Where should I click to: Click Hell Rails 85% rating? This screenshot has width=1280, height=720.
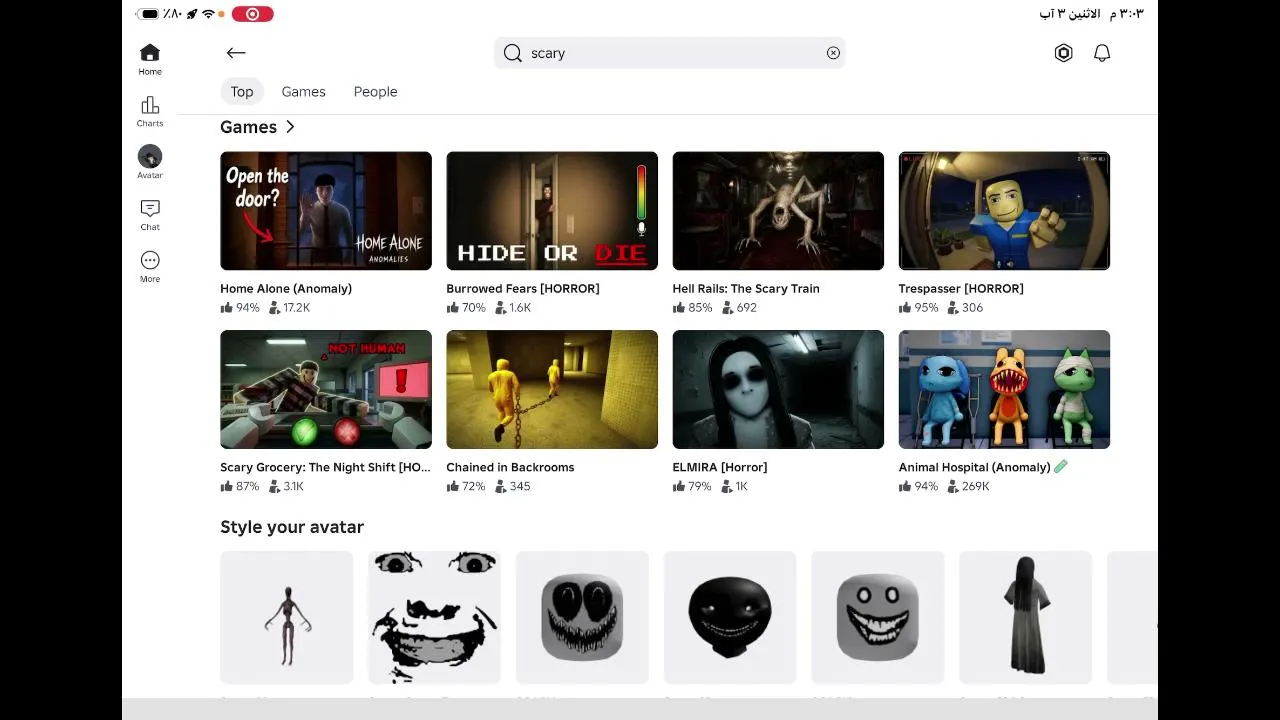tap(692, 308)
